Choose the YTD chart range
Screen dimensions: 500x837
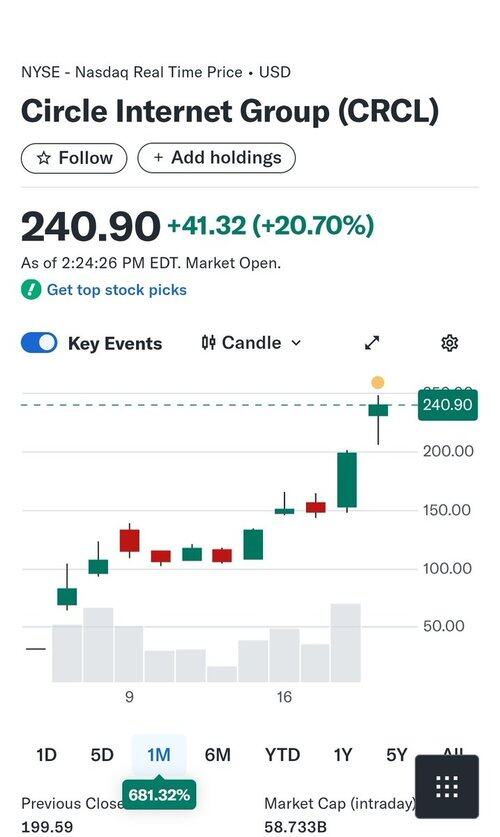click(x=282, y=755)
